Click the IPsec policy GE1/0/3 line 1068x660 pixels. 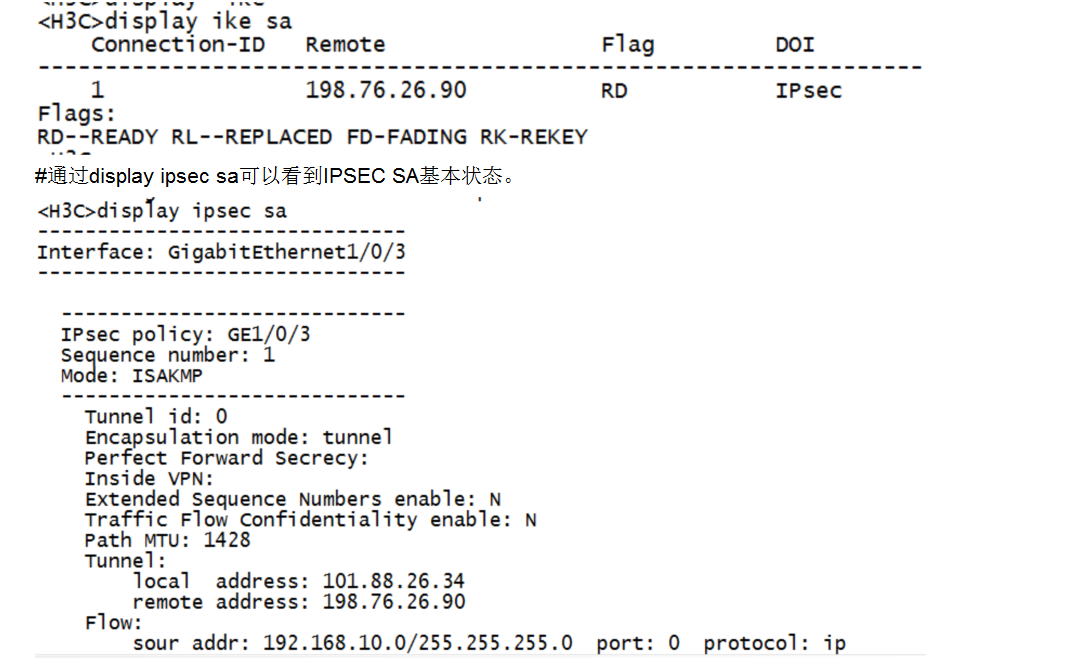point(185,334)
